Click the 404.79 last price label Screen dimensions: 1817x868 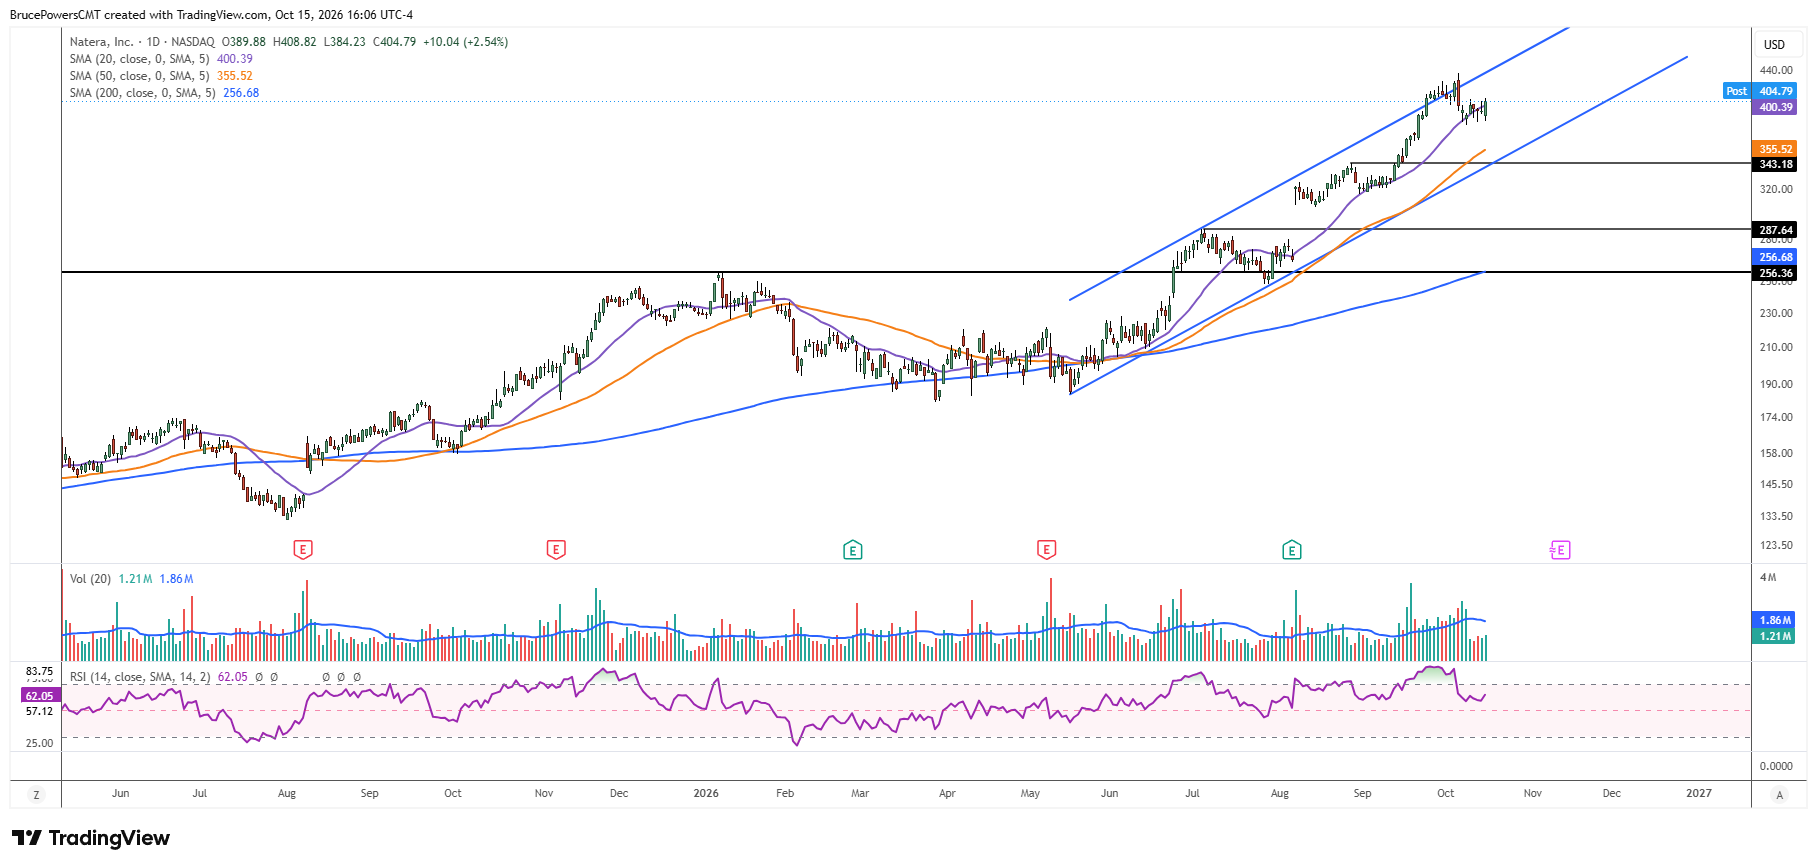[x=1776, y=91]
